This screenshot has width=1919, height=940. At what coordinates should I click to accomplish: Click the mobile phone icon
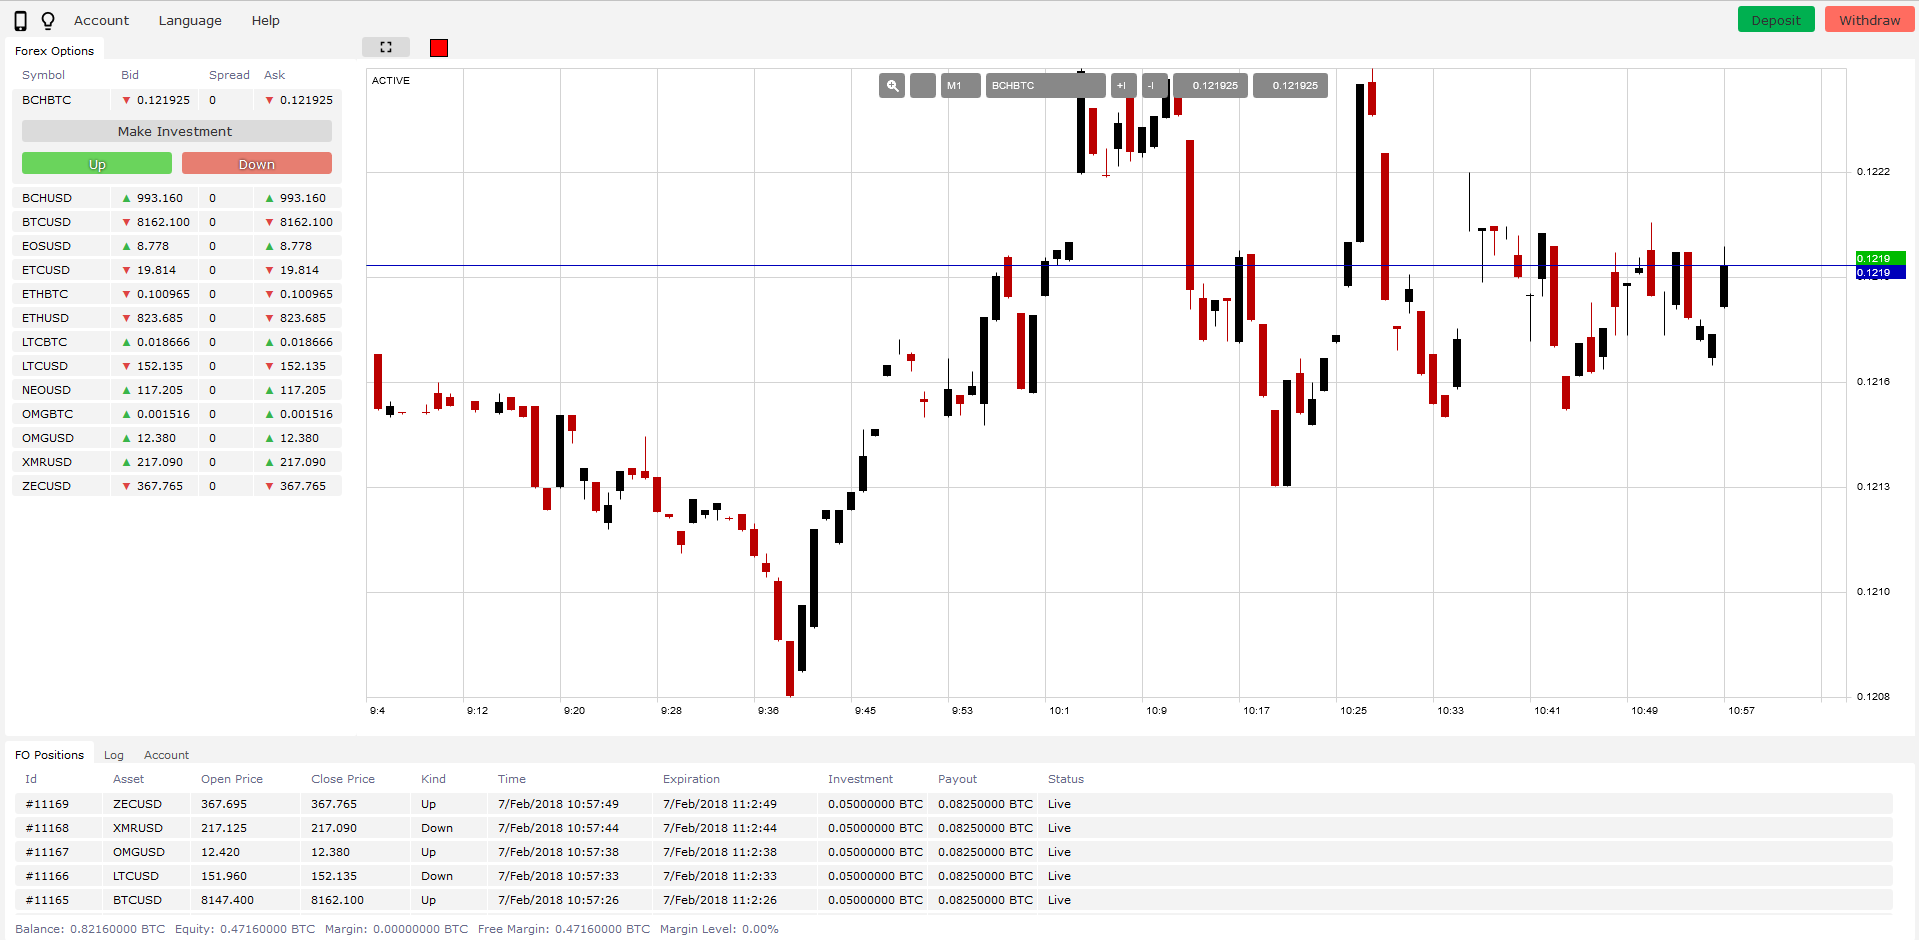click(20, 21)
